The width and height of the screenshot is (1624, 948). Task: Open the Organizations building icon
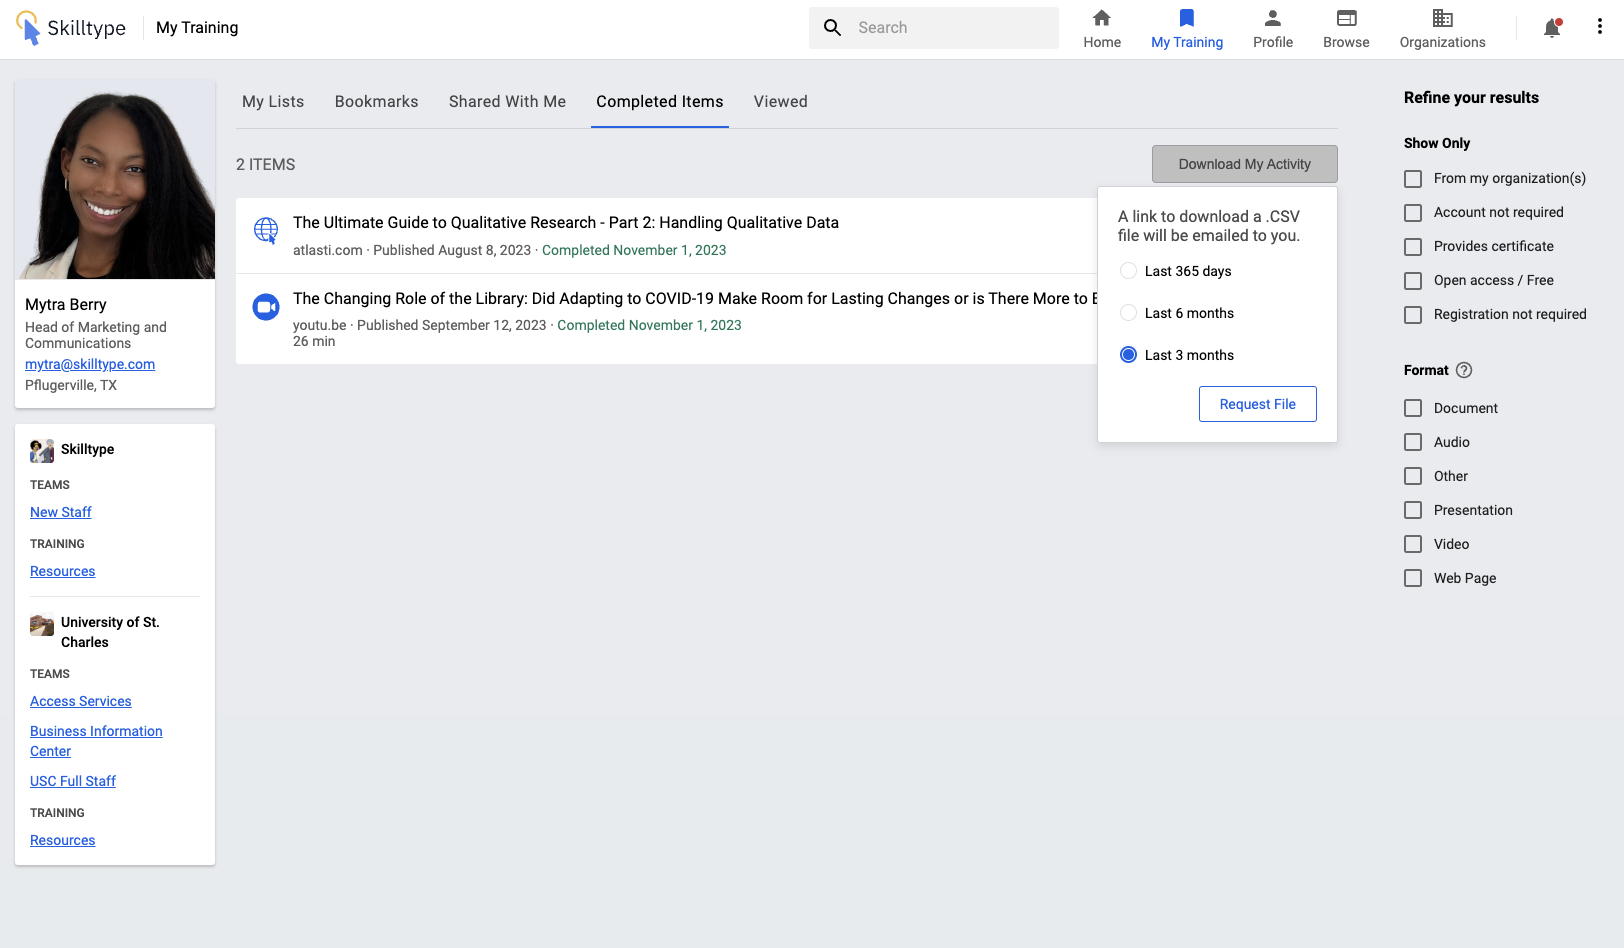tap(1442, 18)
